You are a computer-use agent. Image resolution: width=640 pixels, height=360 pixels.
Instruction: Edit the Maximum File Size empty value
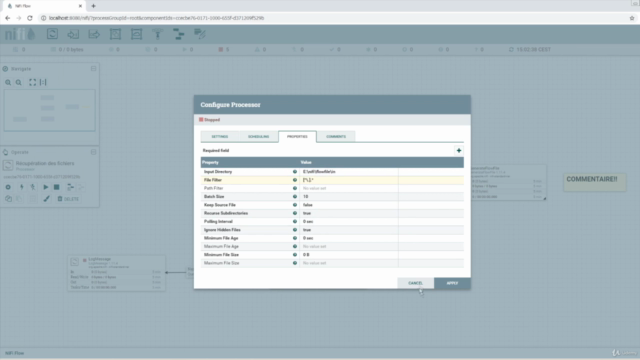coord(349,263)
